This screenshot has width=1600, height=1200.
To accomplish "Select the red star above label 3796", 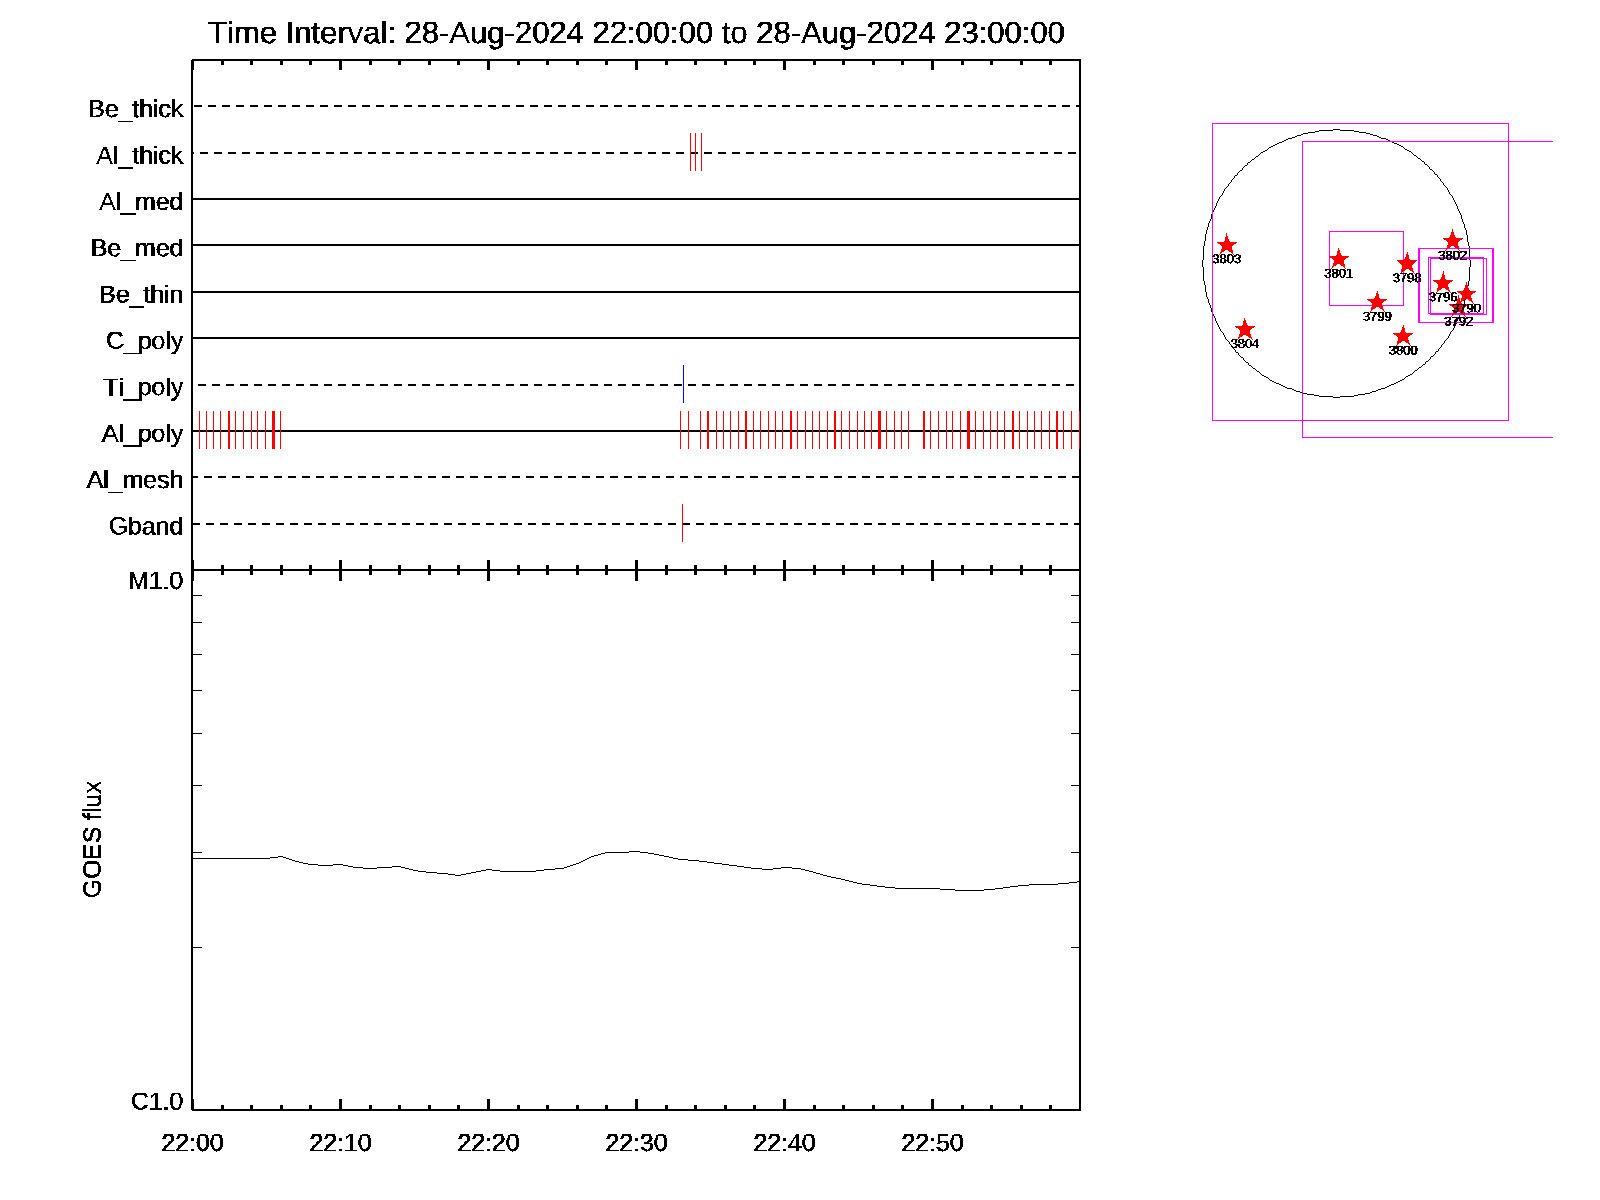I will tap(1442, 283).
